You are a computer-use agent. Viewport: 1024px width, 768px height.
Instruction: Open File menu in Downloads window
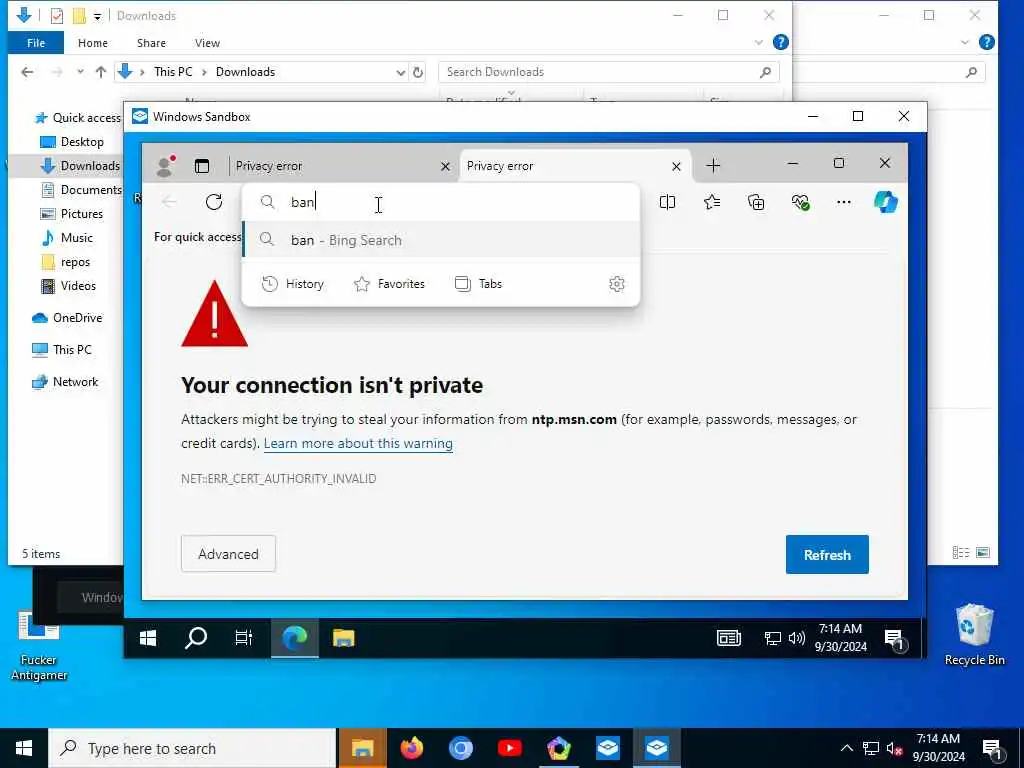click(36, 43)
